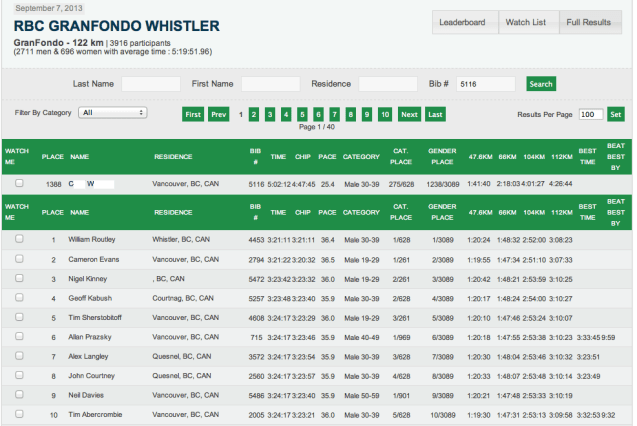The image size is (637, 426).
Task: Open the Full Results tab
Action: point(588,22)
